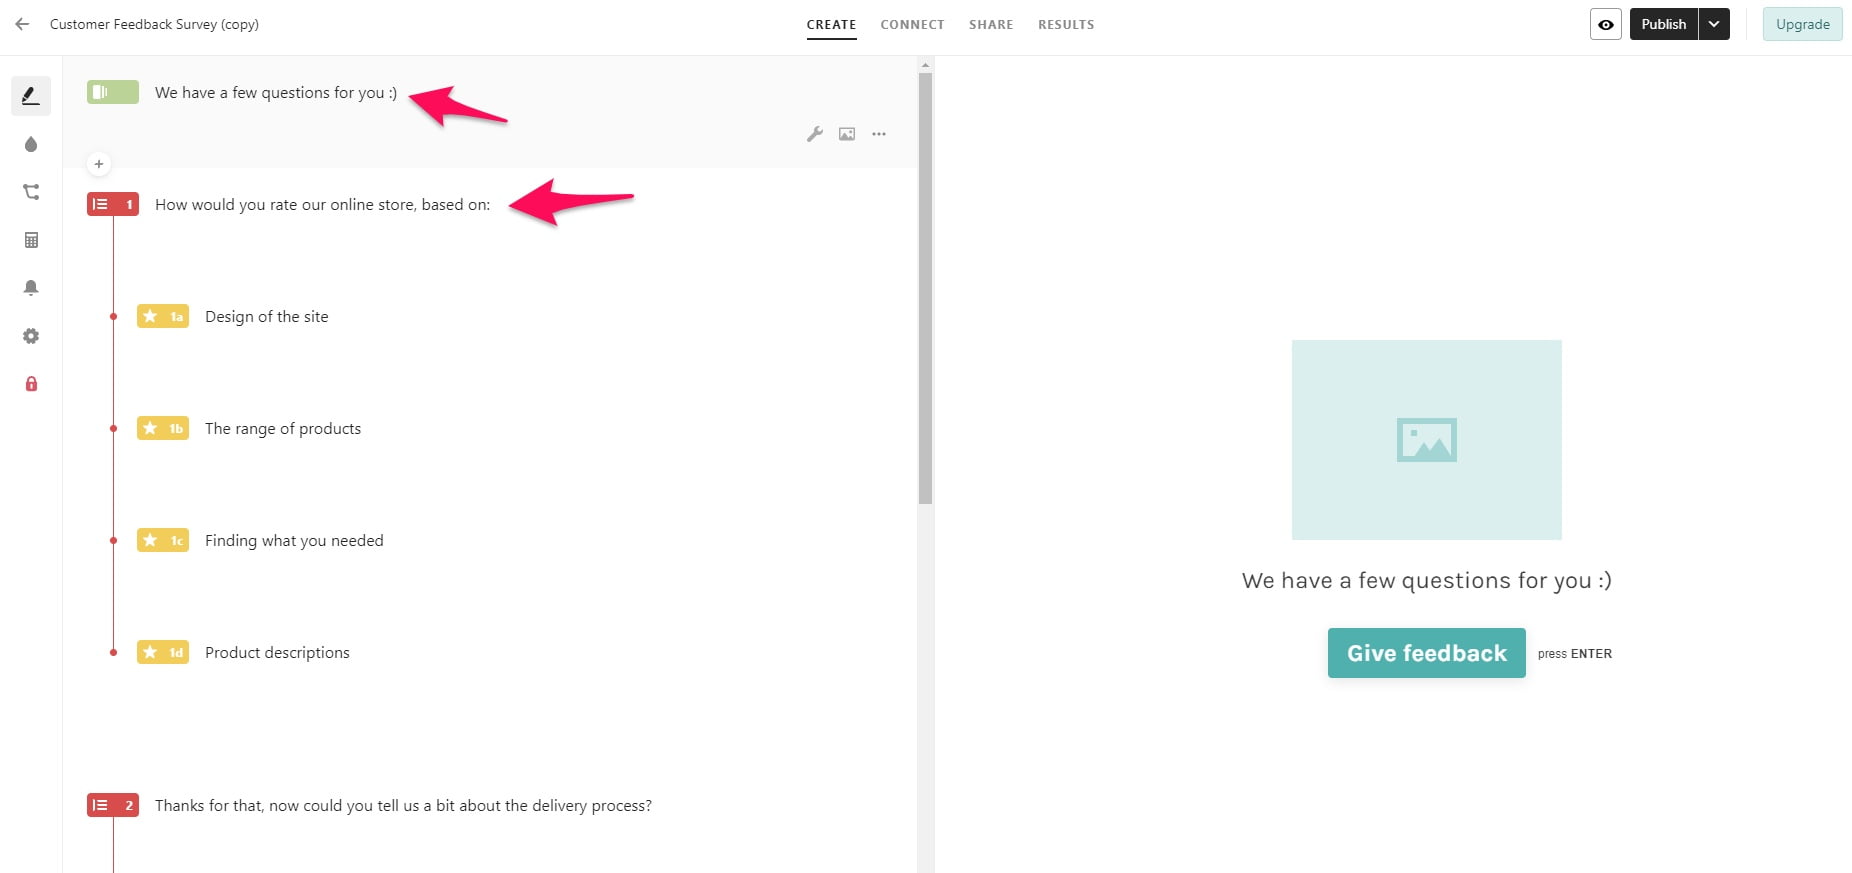
Task: Go back using the left arrow icon
Action: [22, 24]
